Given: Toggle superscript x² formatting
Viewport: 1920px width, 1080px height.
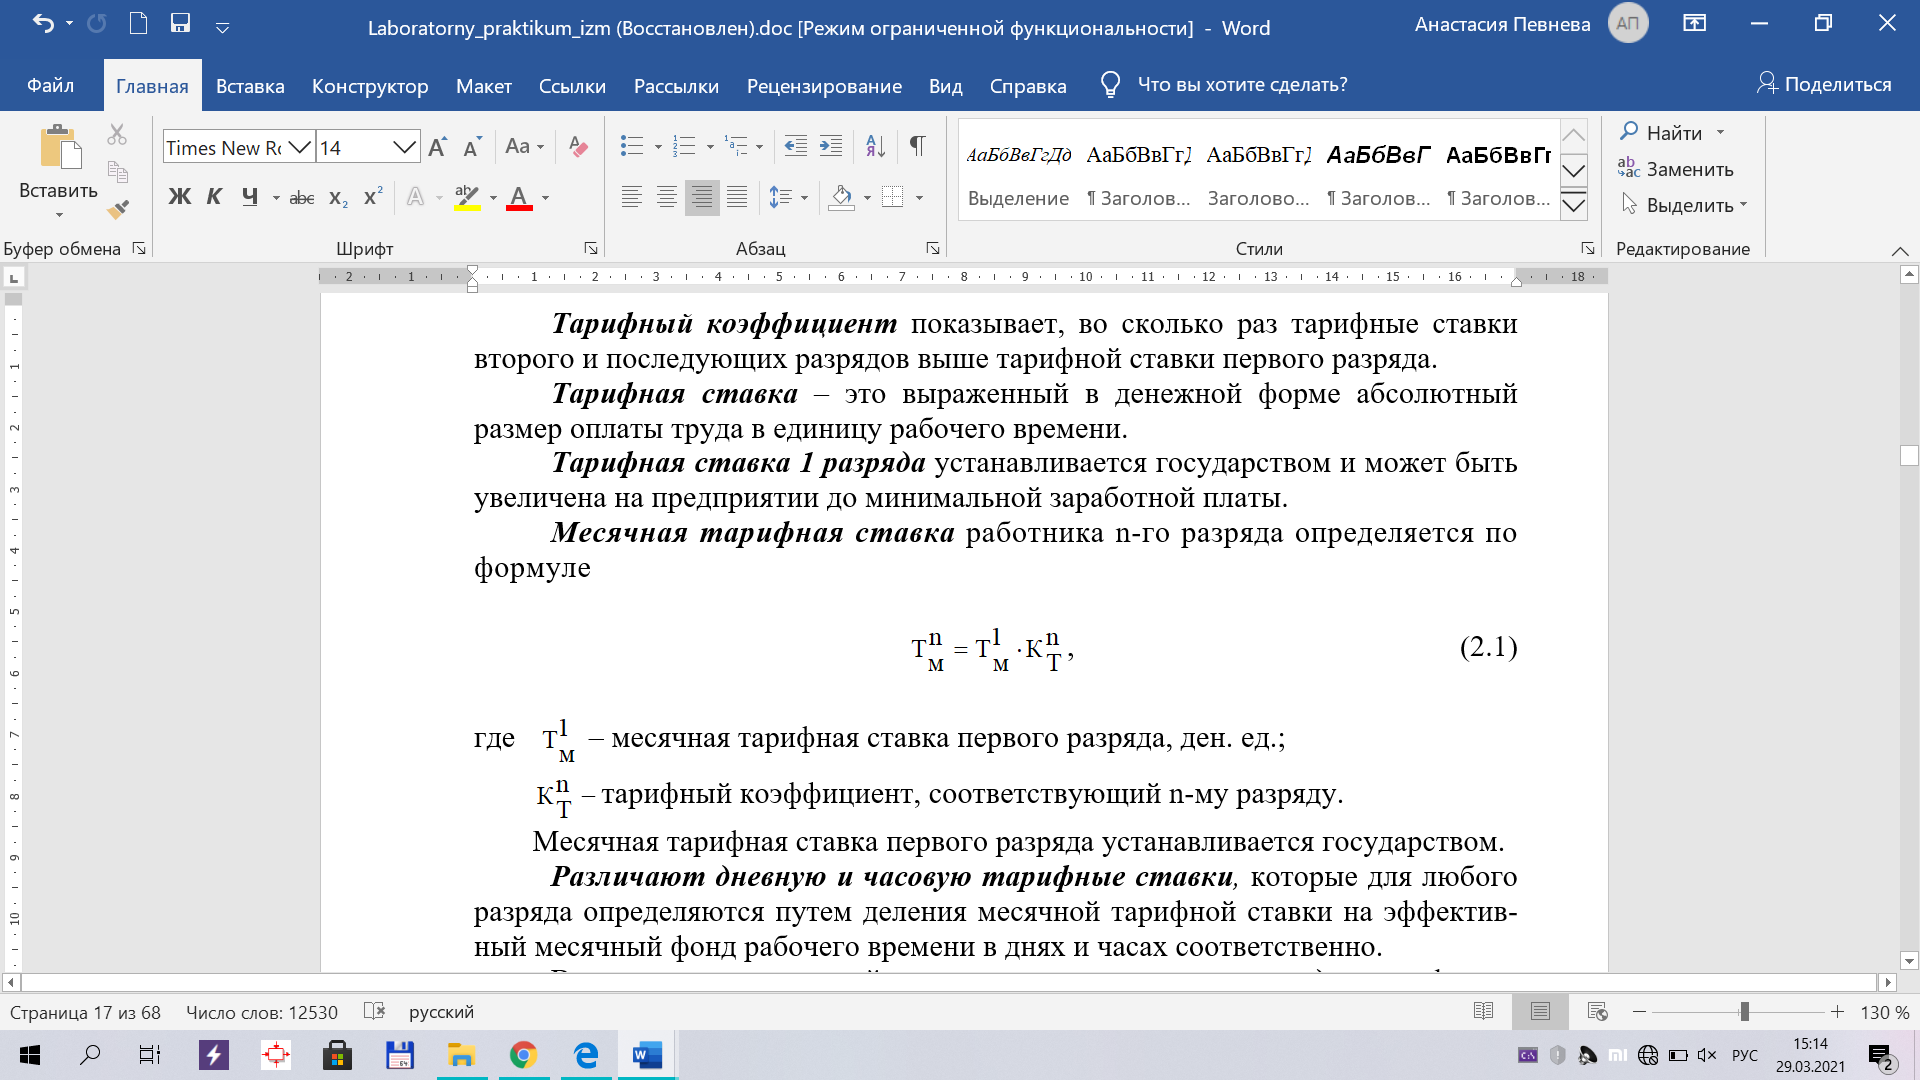Looking at the screenshot, I should click(x=373, y=197).
